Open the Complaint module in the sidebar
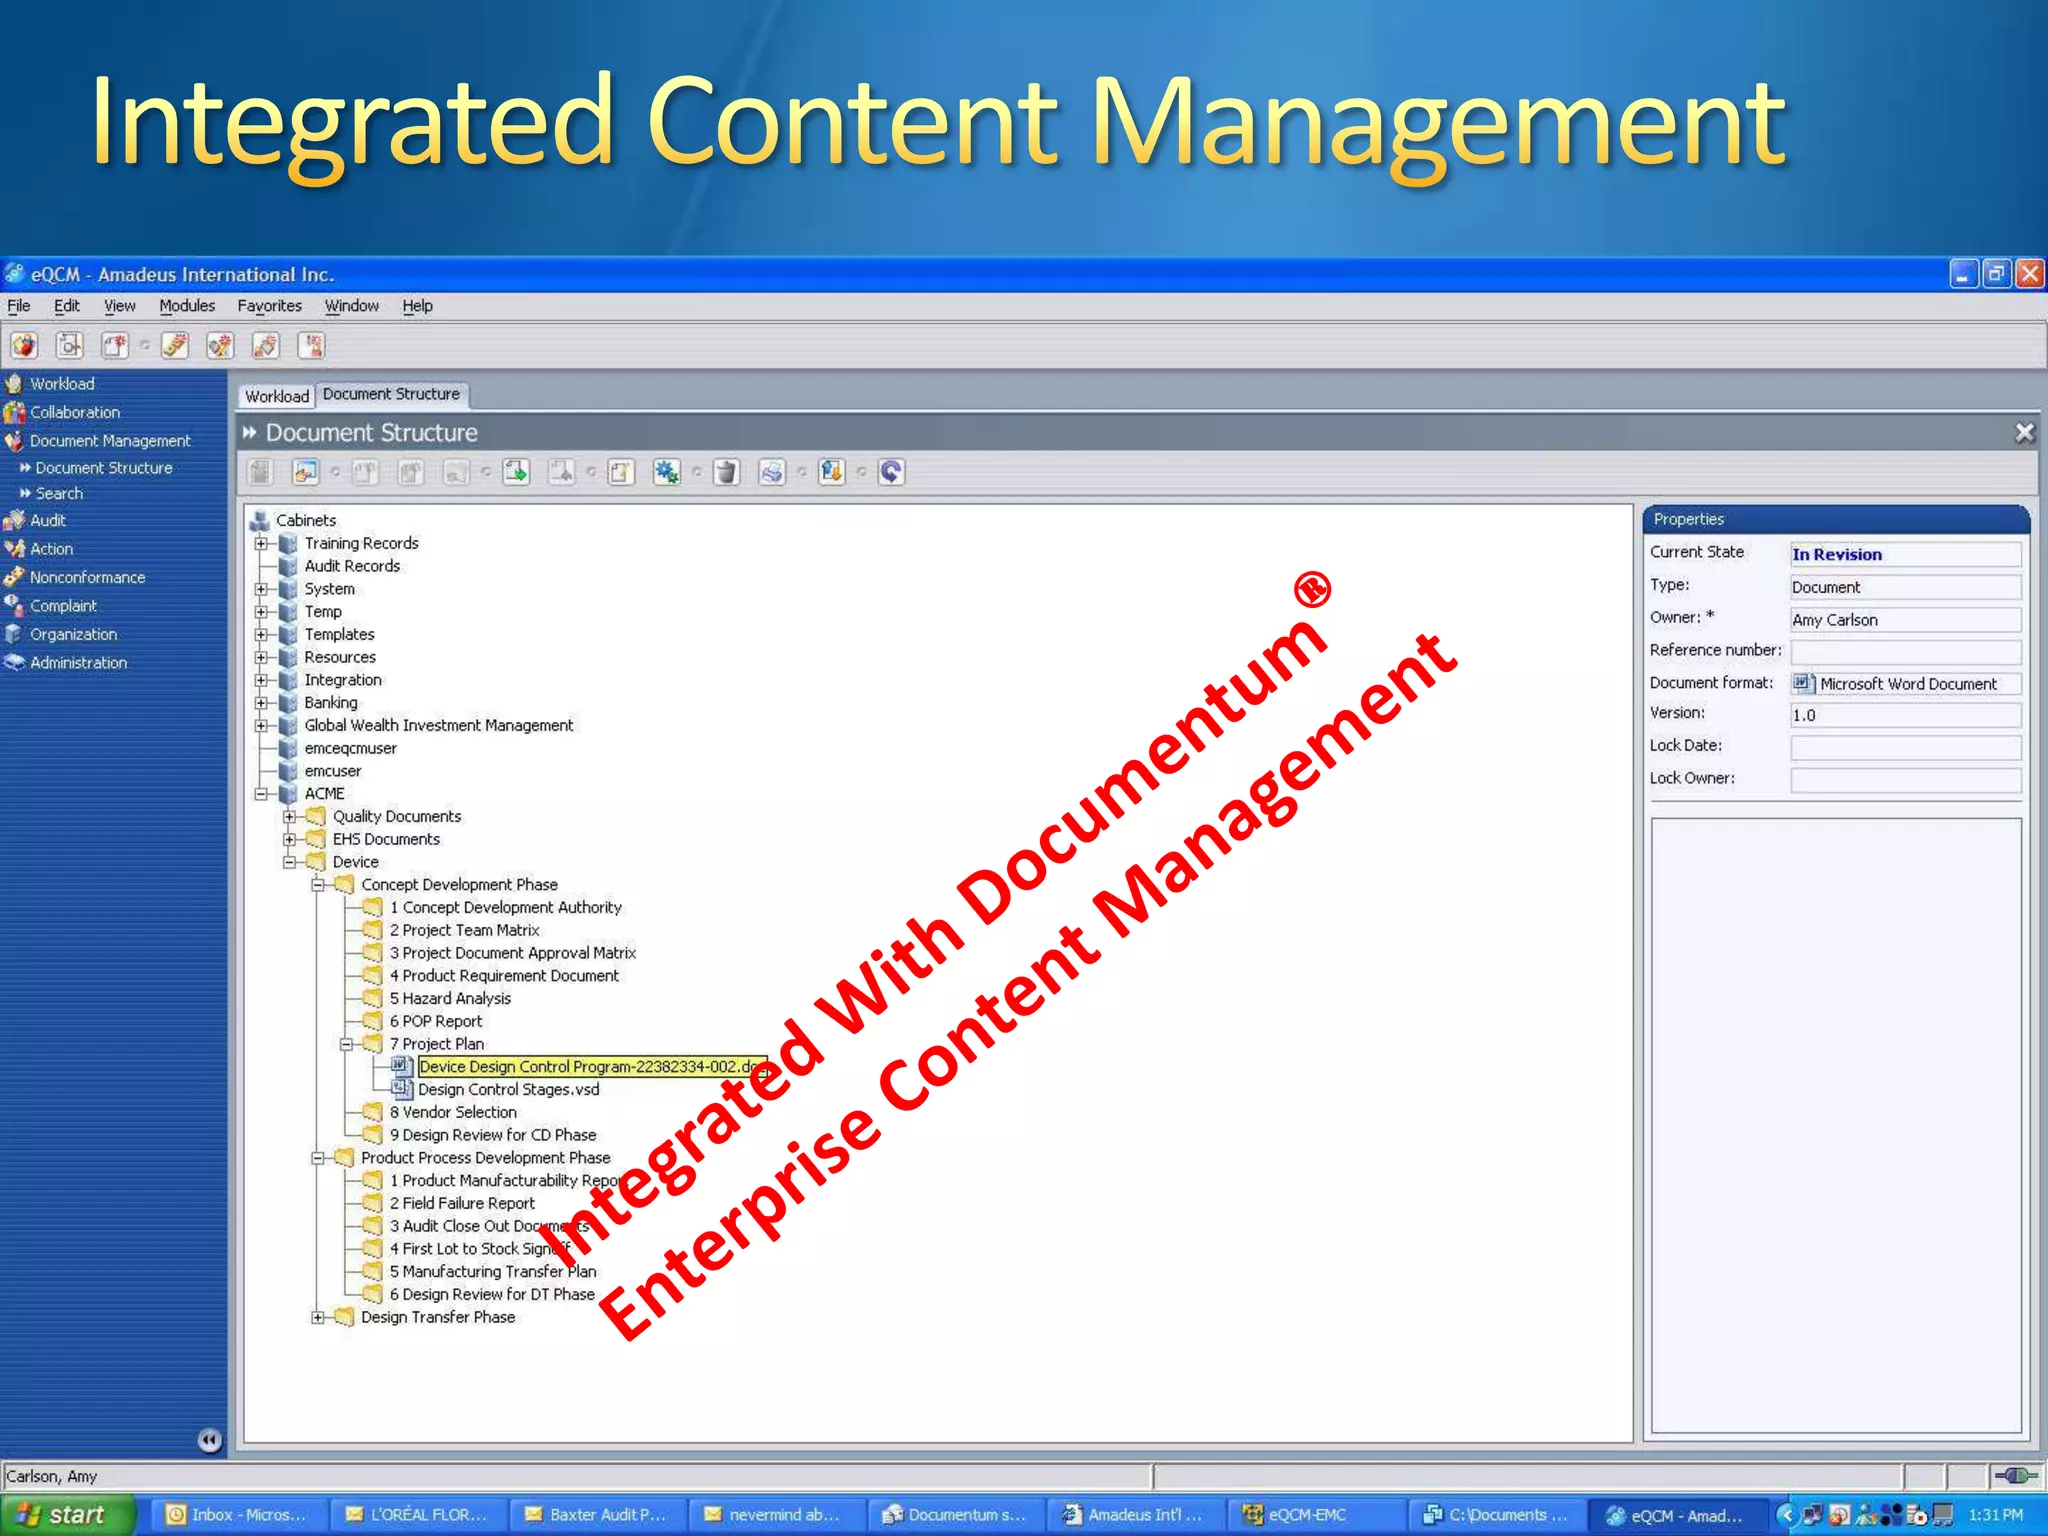This screenshot has height=1536, width=2048. tap(63, 606)
